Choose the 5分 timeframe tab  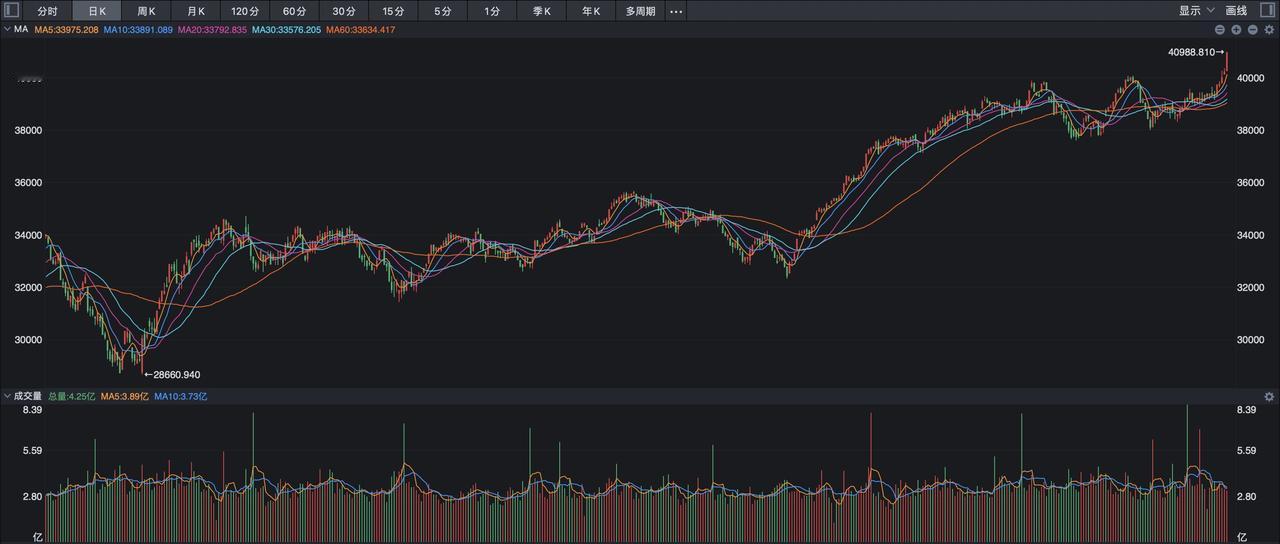[442, 11]
